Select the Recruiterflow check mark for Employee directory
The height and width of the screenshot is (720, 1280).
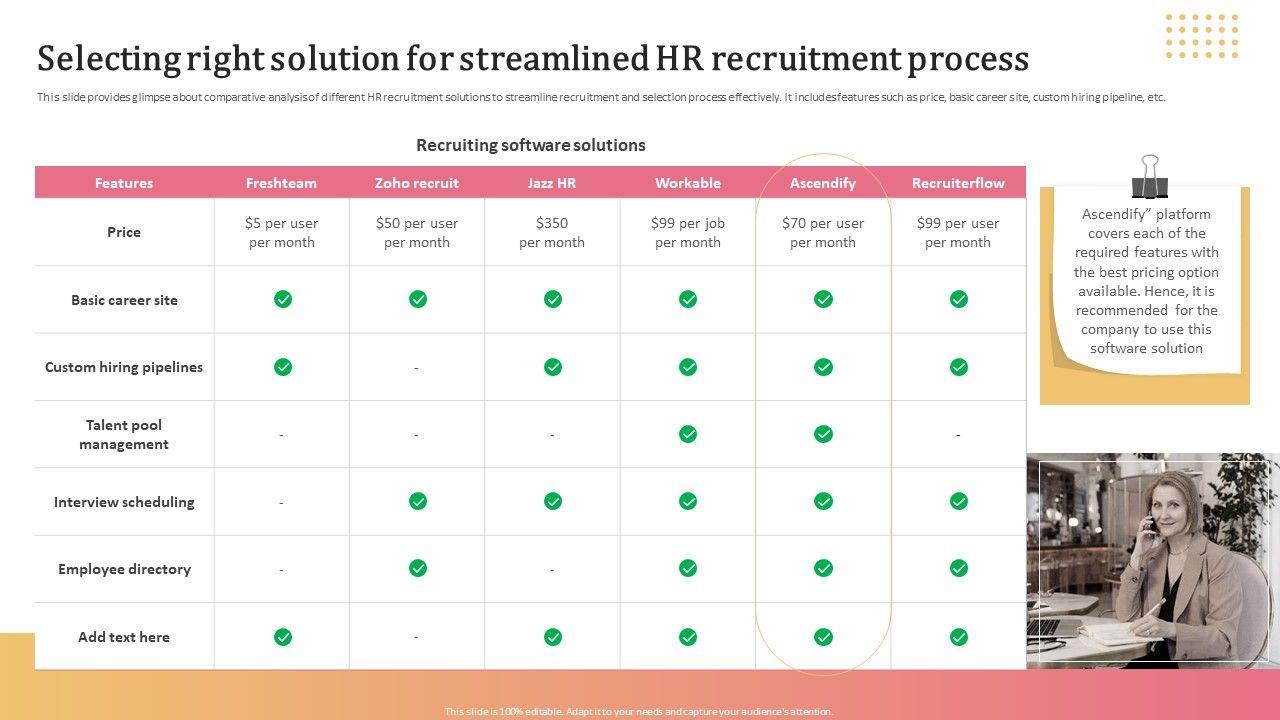pyautogui.click(x=959, y=568)
